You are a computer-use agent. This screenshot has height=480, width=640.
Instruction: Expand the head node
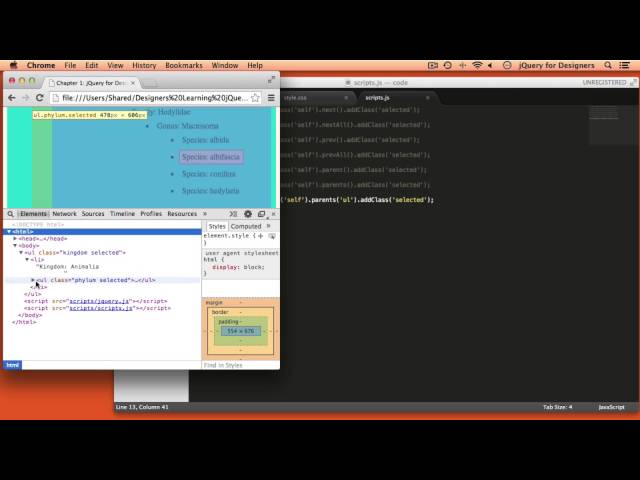tap(15, 238)
